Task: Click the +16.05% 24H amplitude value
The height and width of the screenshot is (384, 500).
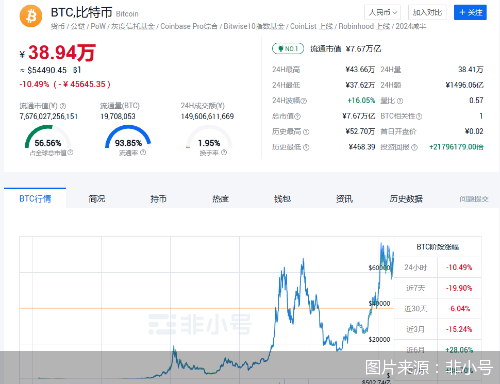Action: 361,100
